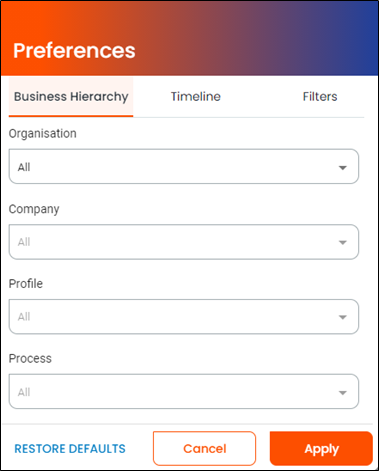Image resolution: width=379 pixels, height=471 pixels.
Task: Expand the Process dropdown field
Action: click(x=184, y=391)
